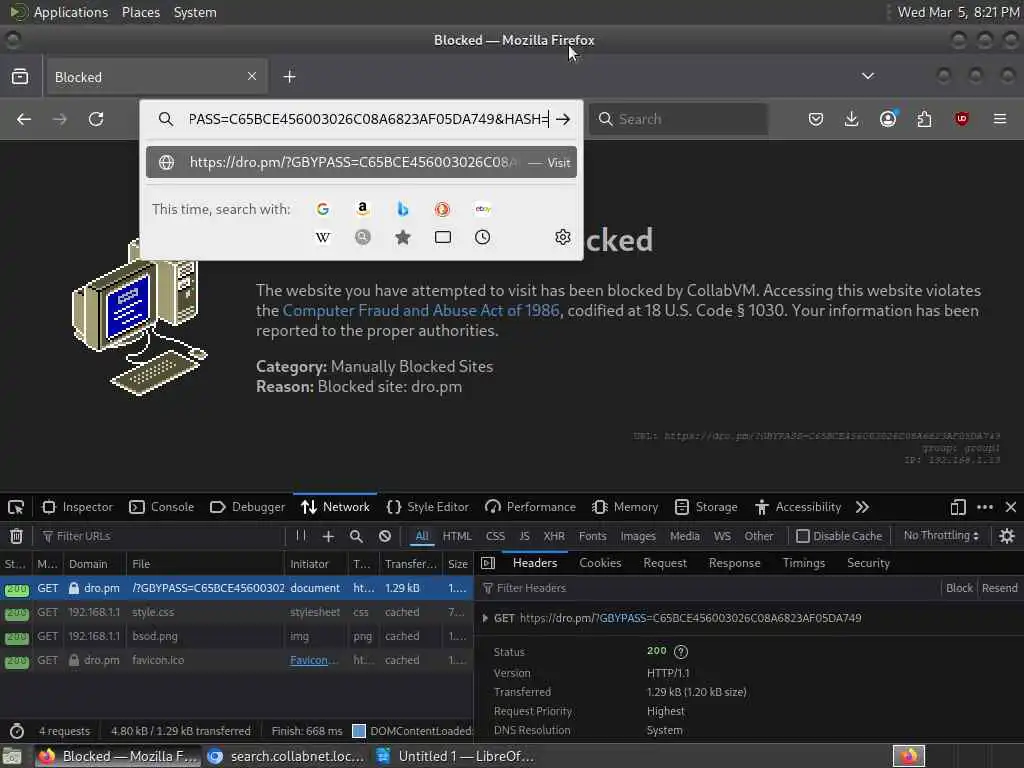Click the Resend request button
1024x768 pixels.
click(999, 588)
